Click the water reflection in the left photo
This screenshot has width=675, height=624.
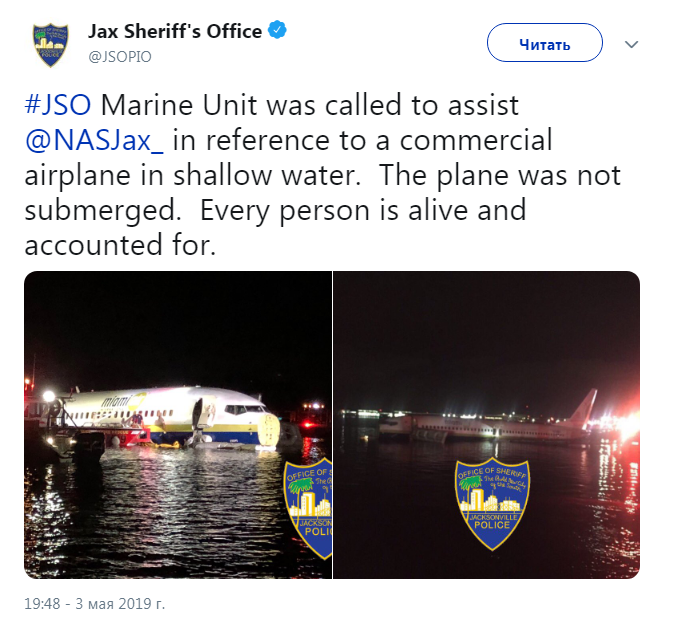click(x=155, y=510)
